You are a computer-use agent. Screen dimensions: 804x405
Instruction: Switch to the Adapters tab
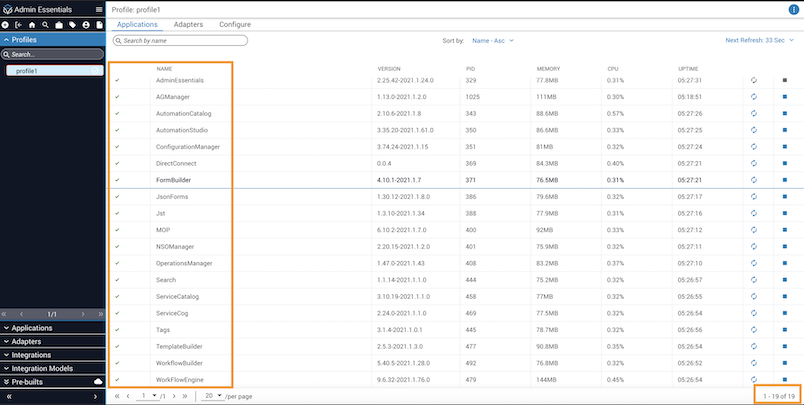[x=189, y=23]
